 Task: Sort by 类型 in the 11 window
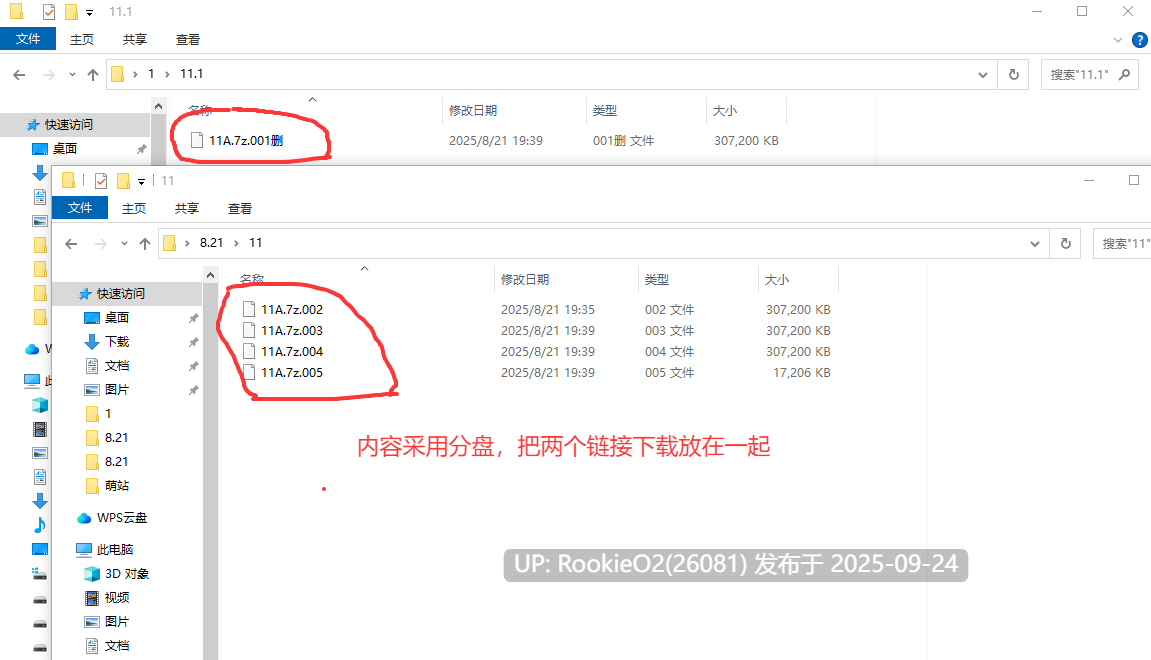pyautogui.click(x=657, y=280)
